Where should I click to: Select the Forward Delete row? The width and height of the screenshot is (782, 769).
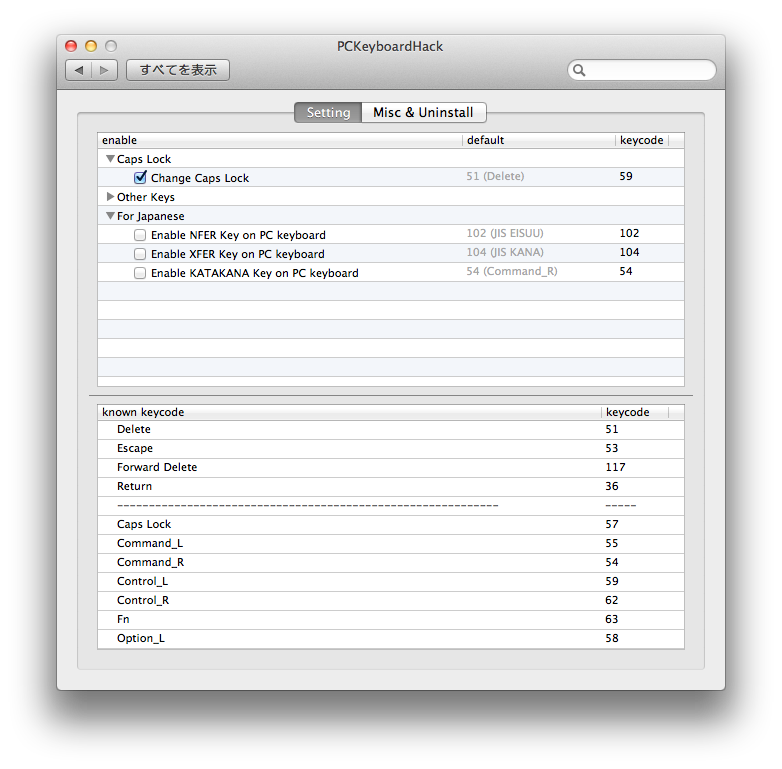click(391, 467)
